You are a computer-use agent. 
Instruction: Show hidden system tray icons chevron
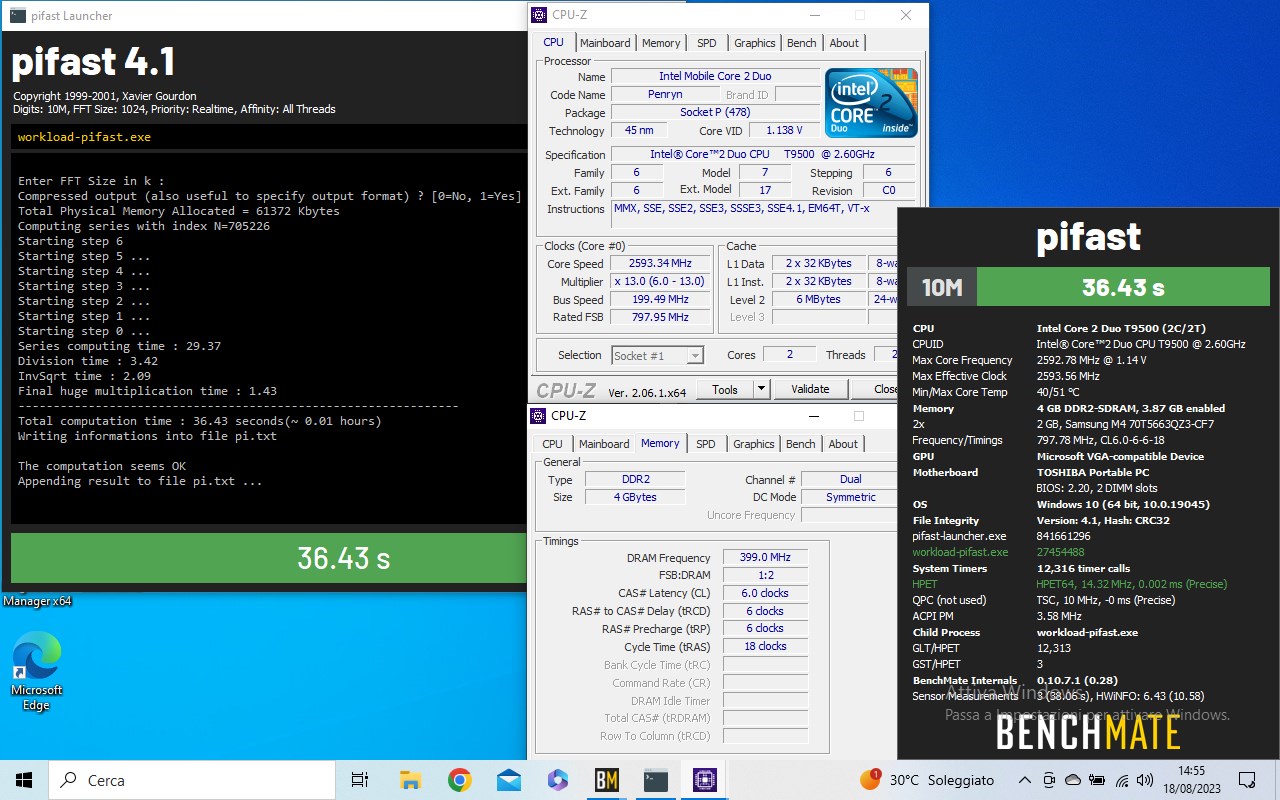[1024, 780]
